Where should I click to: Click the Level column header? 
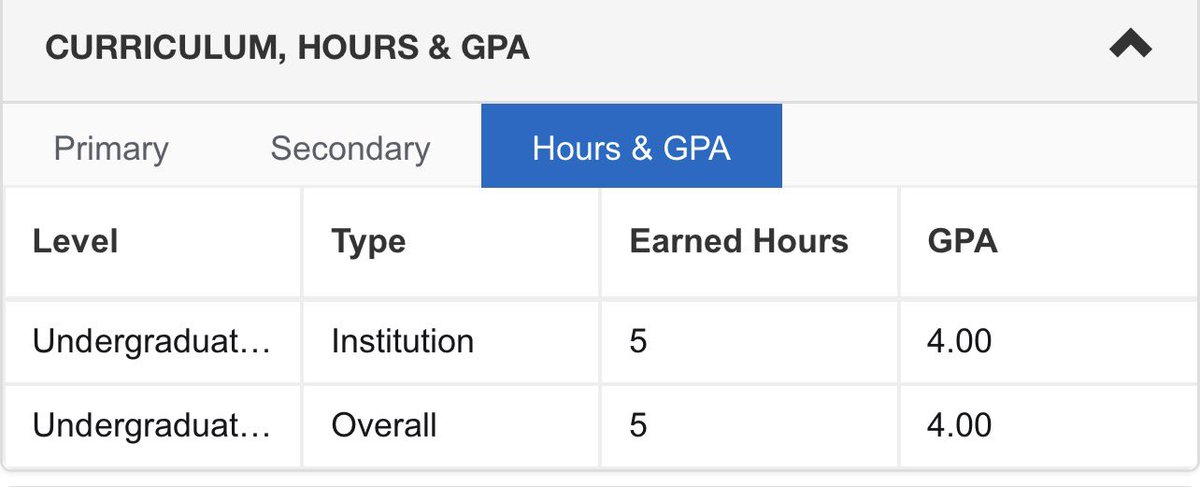point(75,241)
